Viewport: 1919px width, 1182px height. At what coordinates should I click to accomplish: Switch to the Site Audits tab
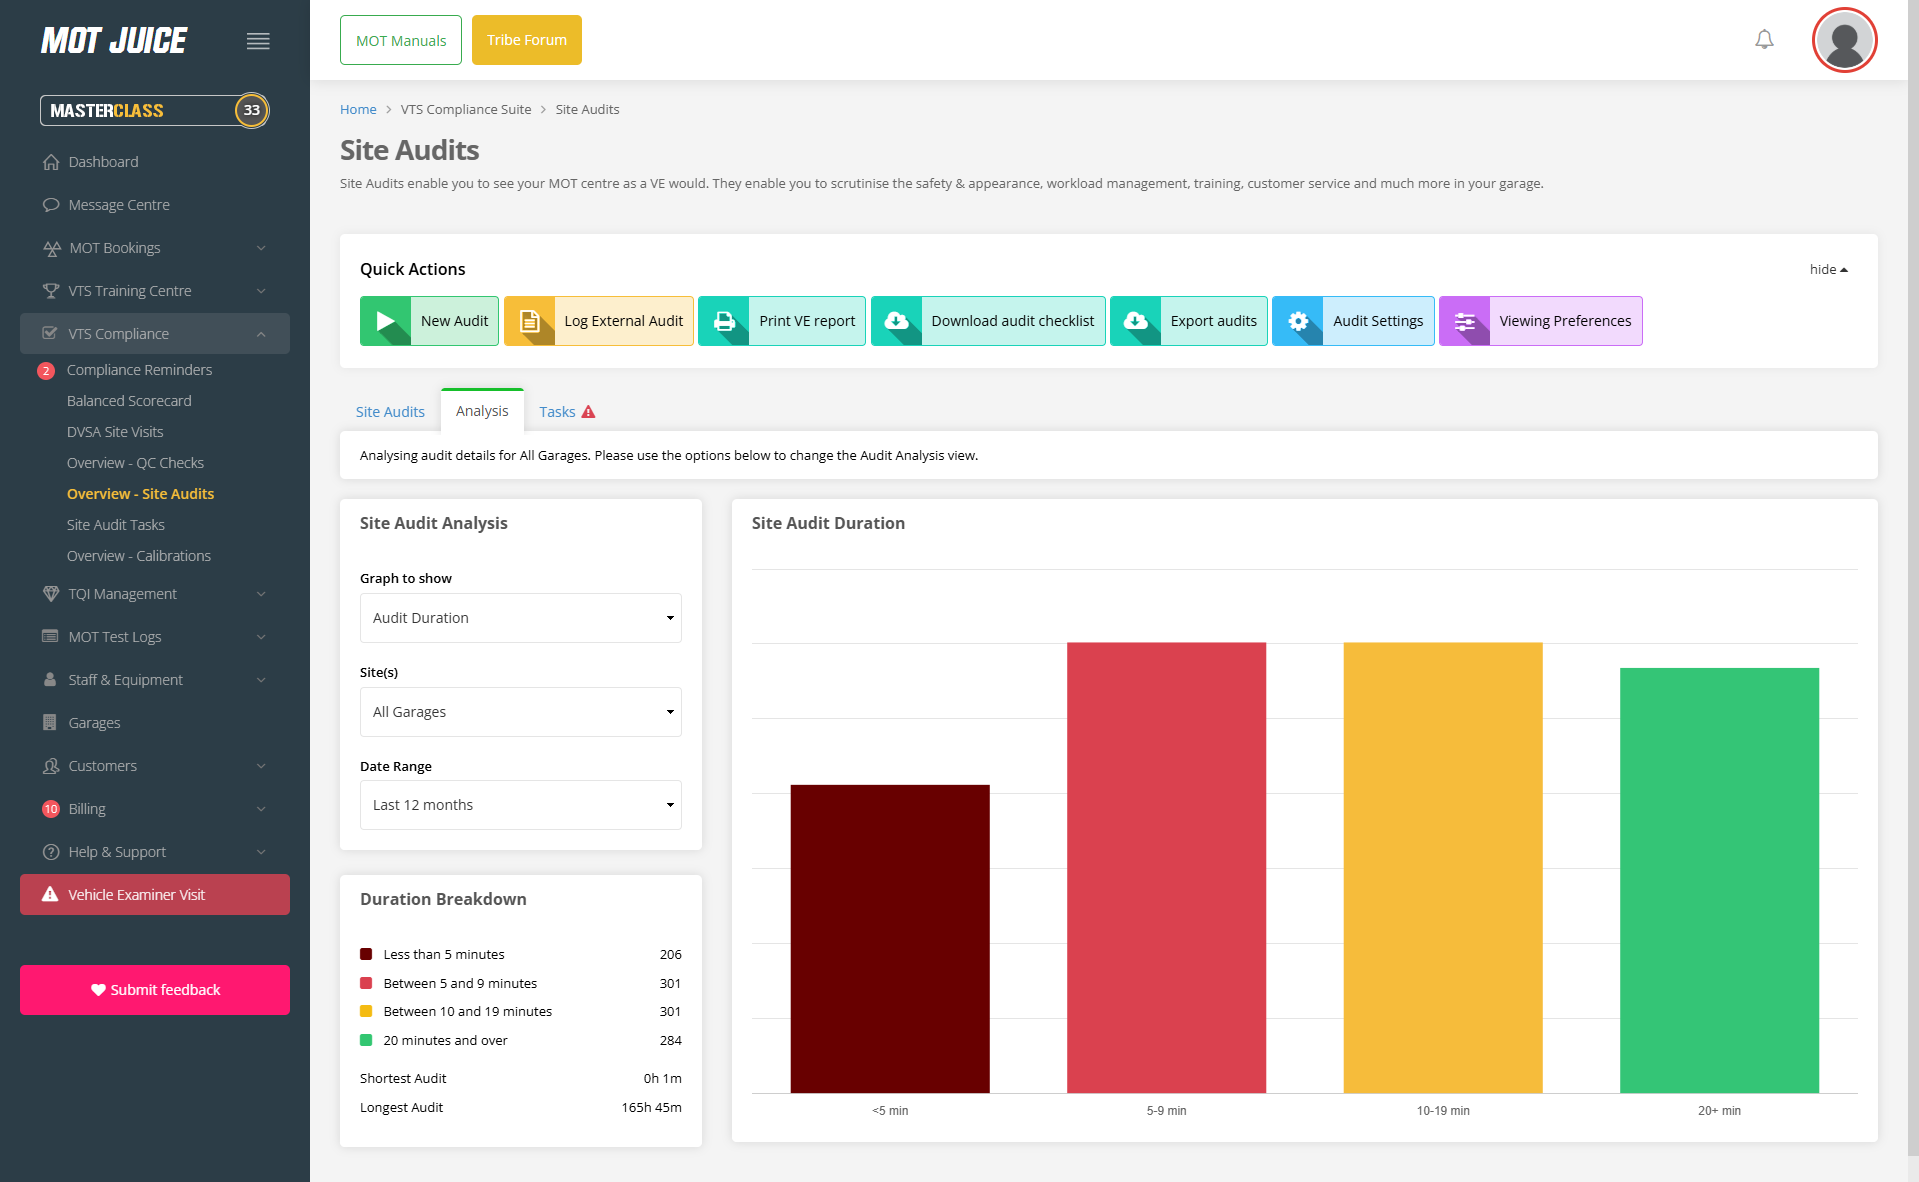(390, 411)
